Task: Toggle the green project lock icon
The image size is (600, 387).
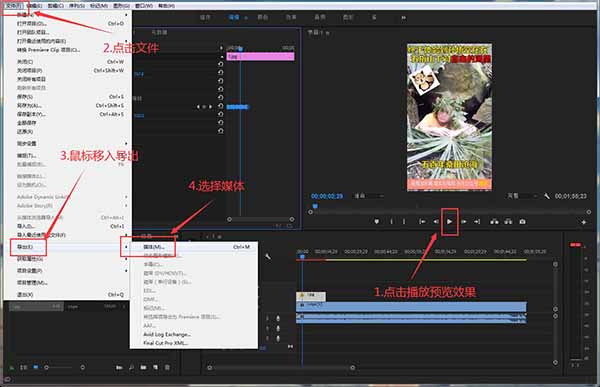Action: pyautogui.click(x=11, y=368)
